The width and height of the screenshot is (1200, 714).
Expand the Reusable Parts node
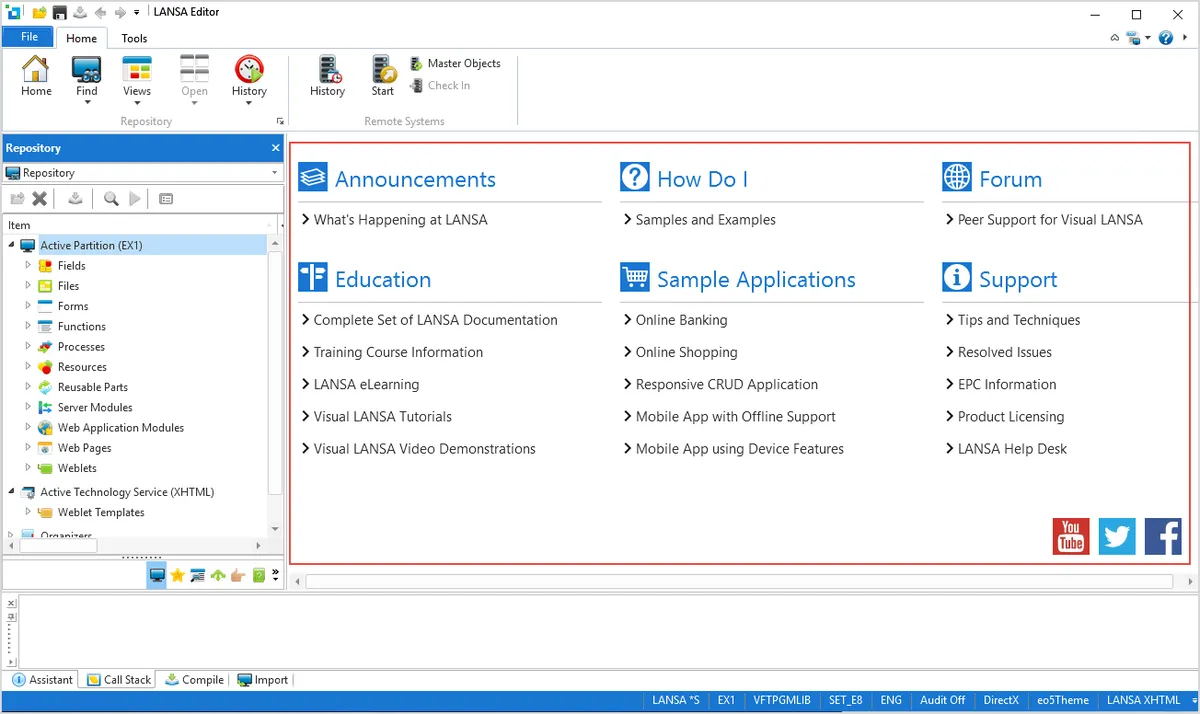pyautogui.click(x=28, y=387)
